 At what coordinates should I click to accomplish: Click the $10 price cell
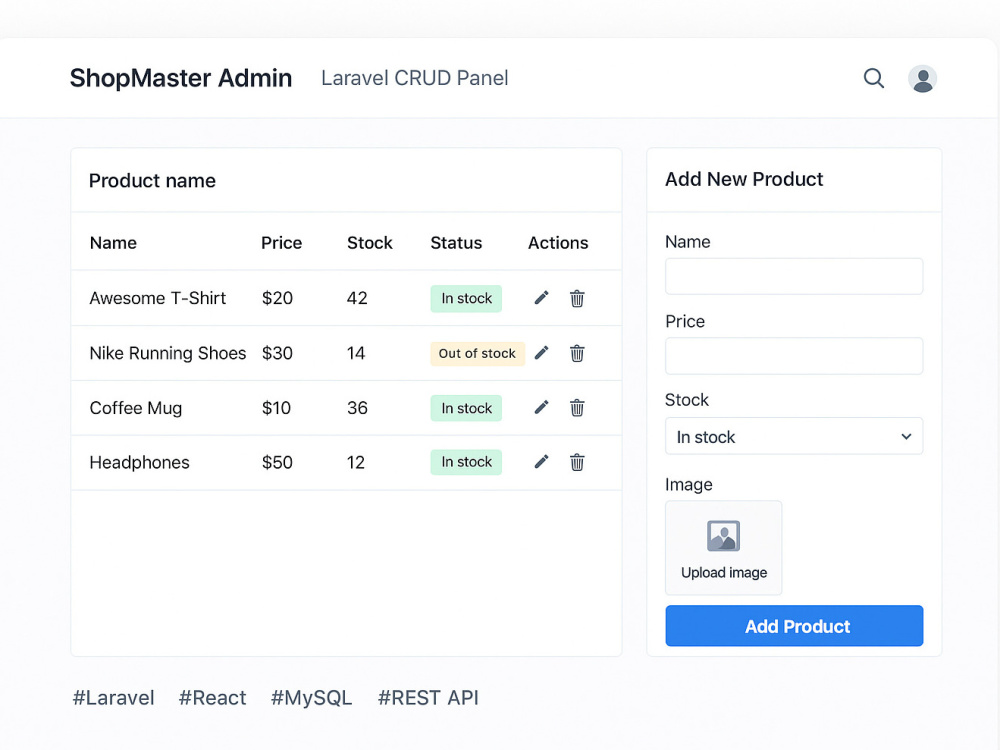[276, 408]
